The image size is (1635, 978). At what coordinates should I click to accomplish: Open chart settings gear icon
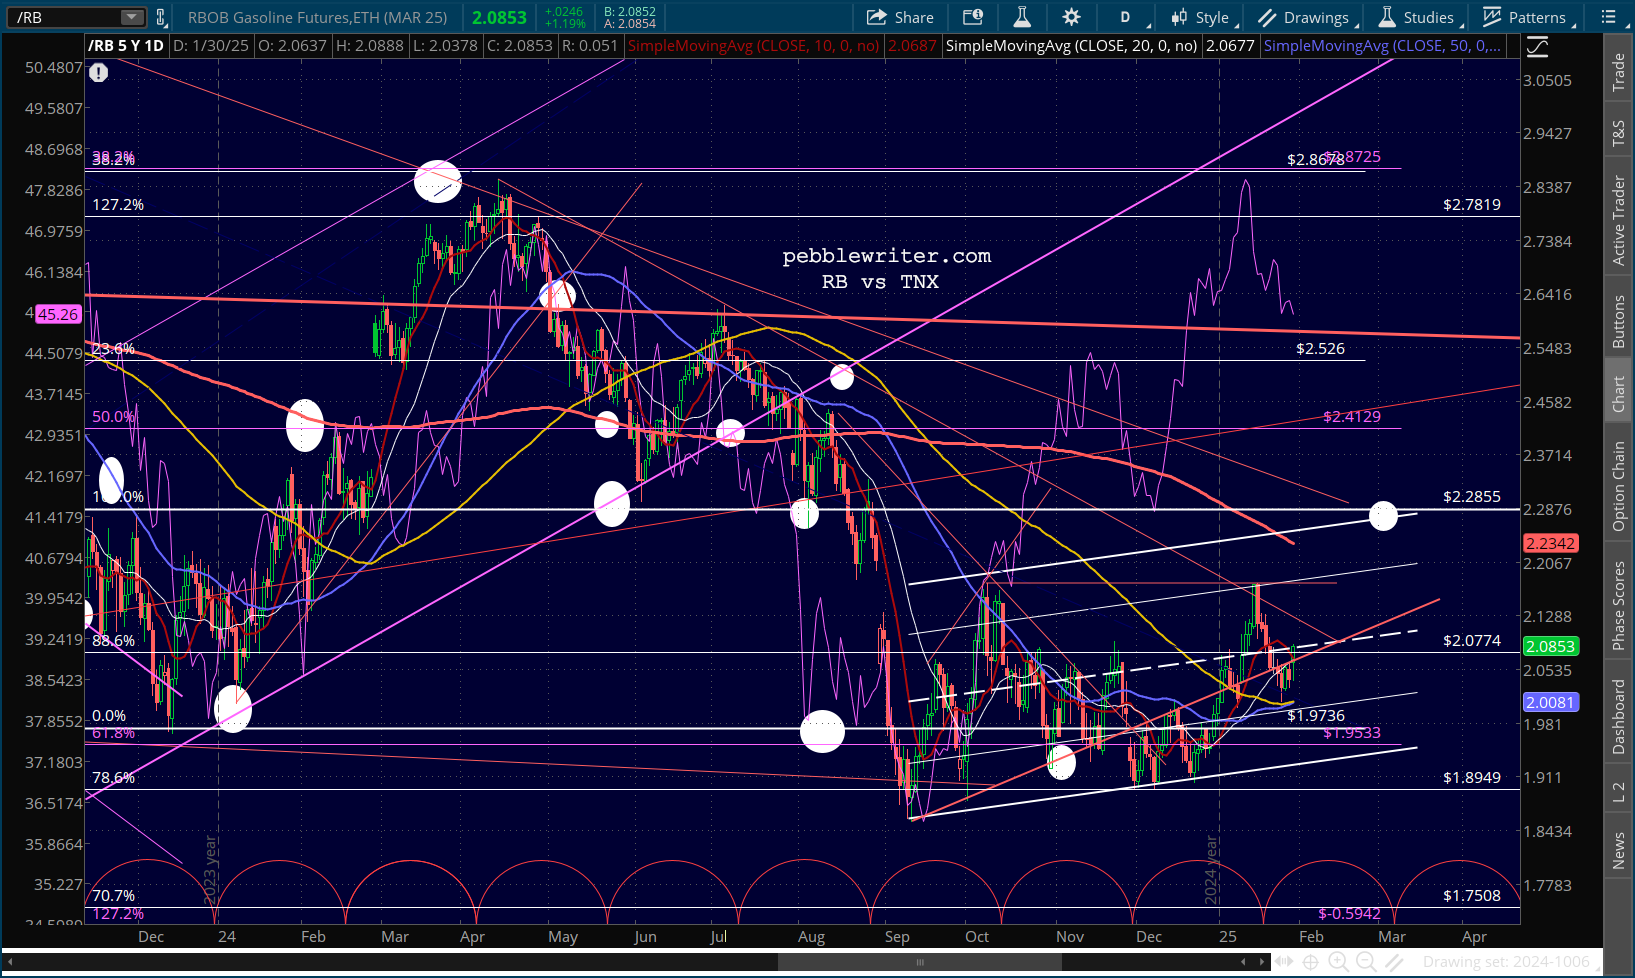1071,17
